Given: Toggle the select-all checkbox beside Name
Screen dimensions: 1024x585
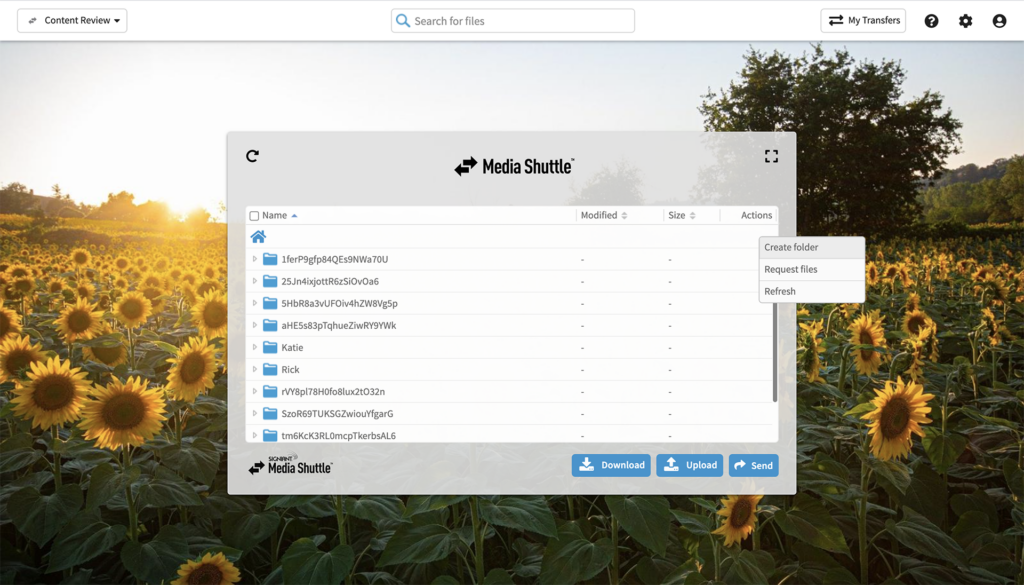Looking at the screenshot, I should coord(254,216).
